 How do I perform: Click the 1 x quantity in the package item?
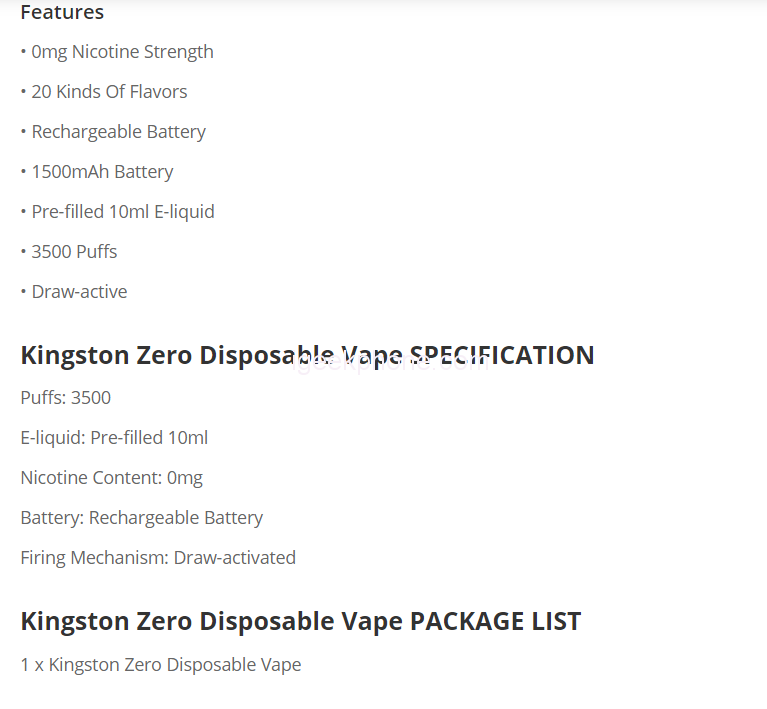click(31, 665)
